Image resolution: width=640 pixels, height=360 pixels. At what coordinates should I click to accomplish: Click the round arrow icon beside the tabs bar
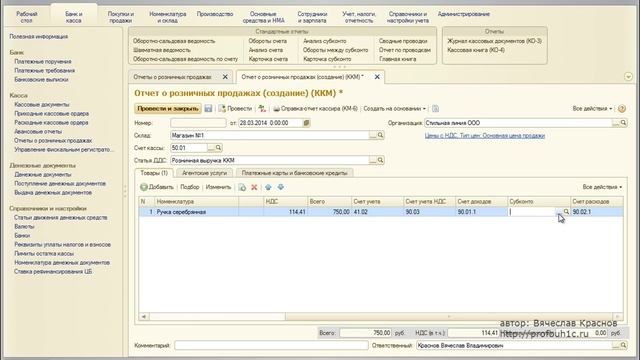click(628, 77)
